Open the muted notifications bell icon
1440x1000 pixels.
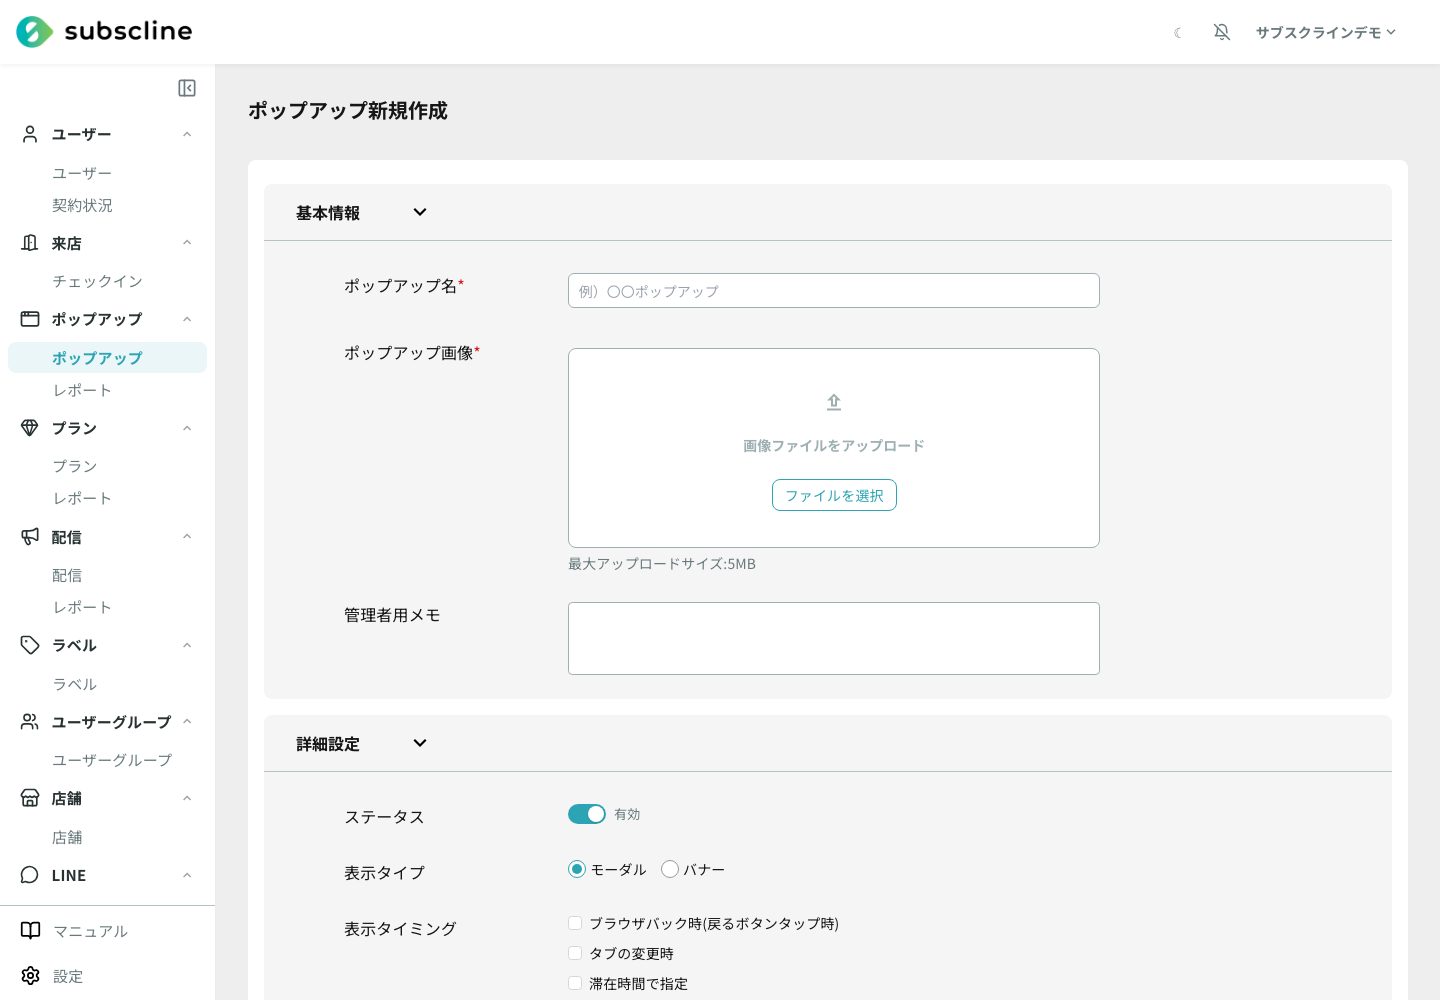[1221, 32]
